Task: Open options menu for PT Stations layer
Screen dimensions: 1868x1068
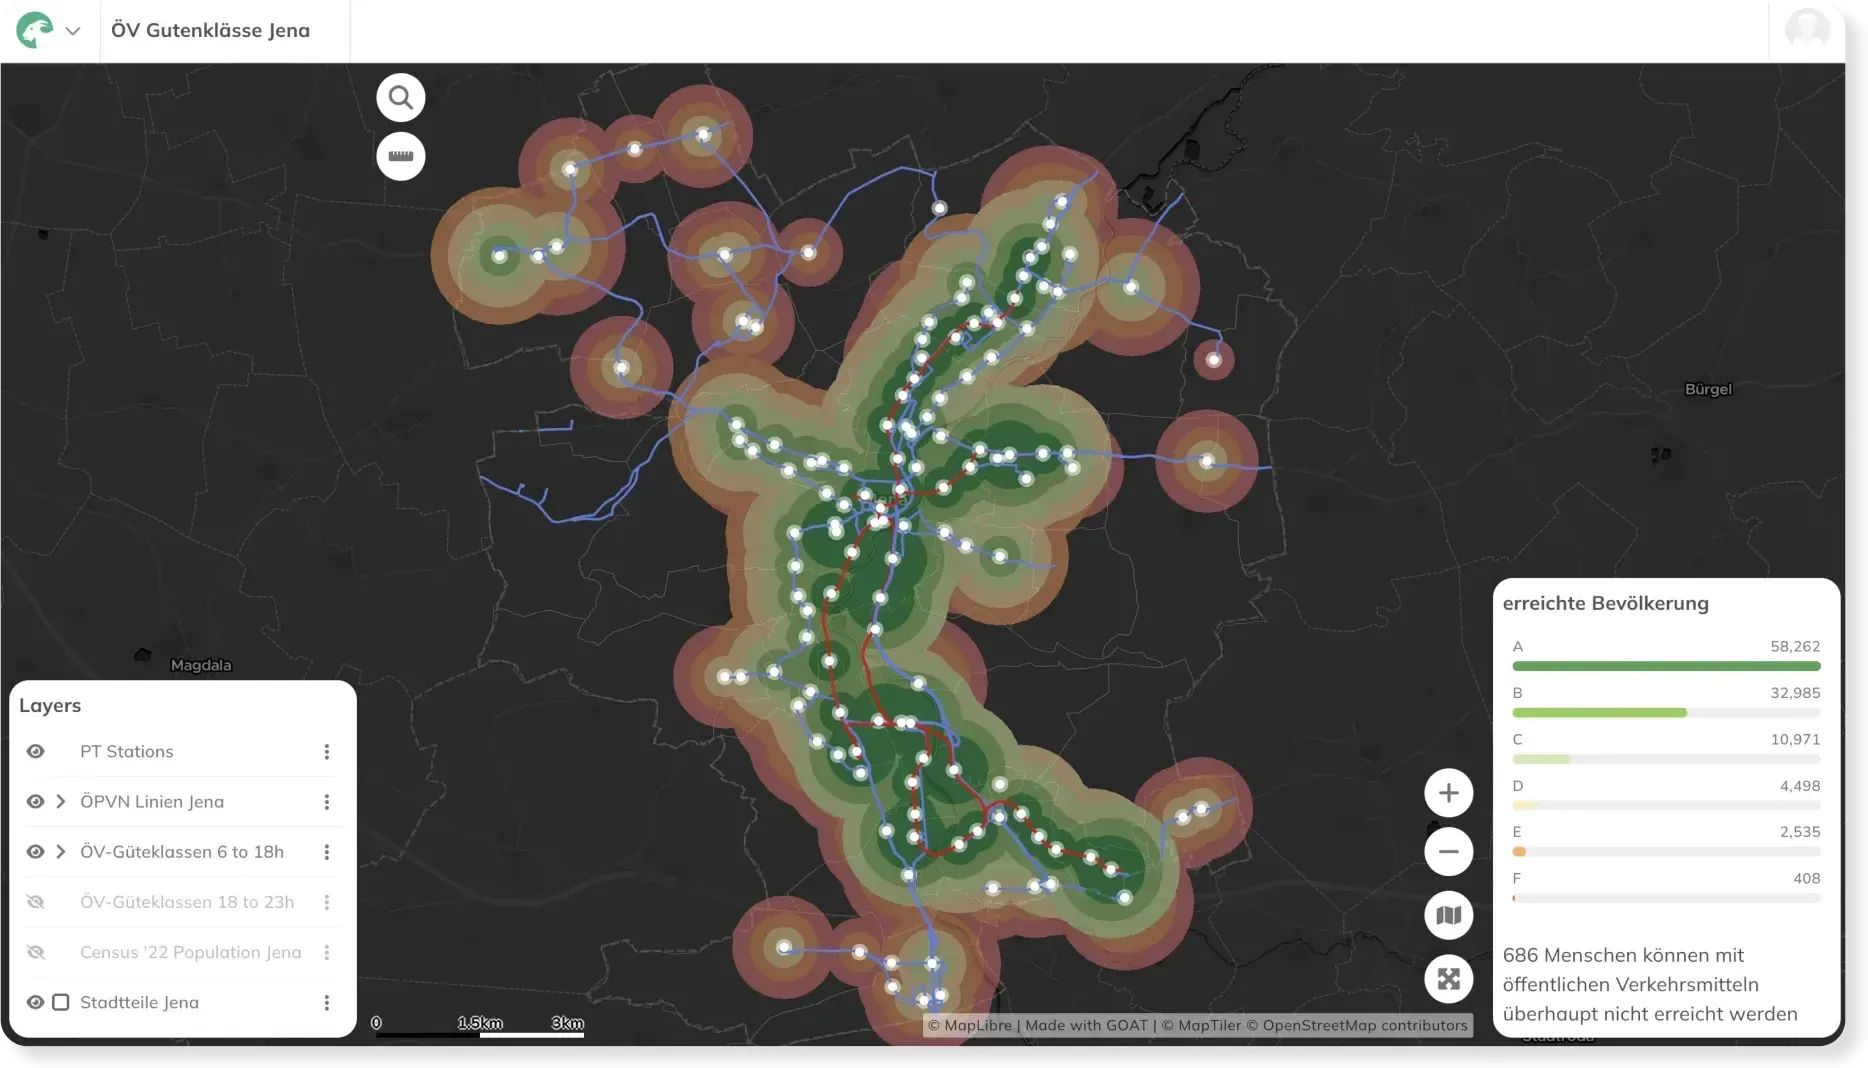Action: pos(327,752)
